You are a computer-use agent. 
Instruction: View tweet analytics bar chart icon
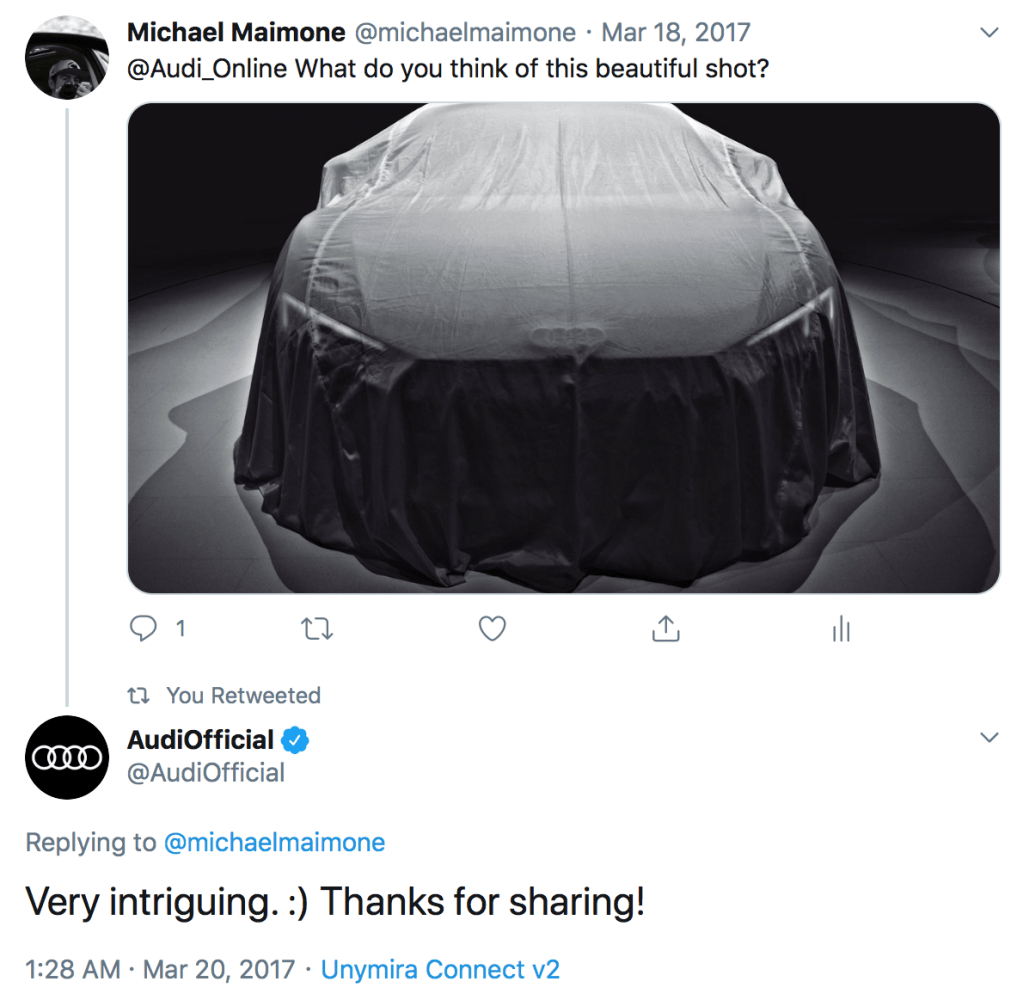[x=841, y=628]
